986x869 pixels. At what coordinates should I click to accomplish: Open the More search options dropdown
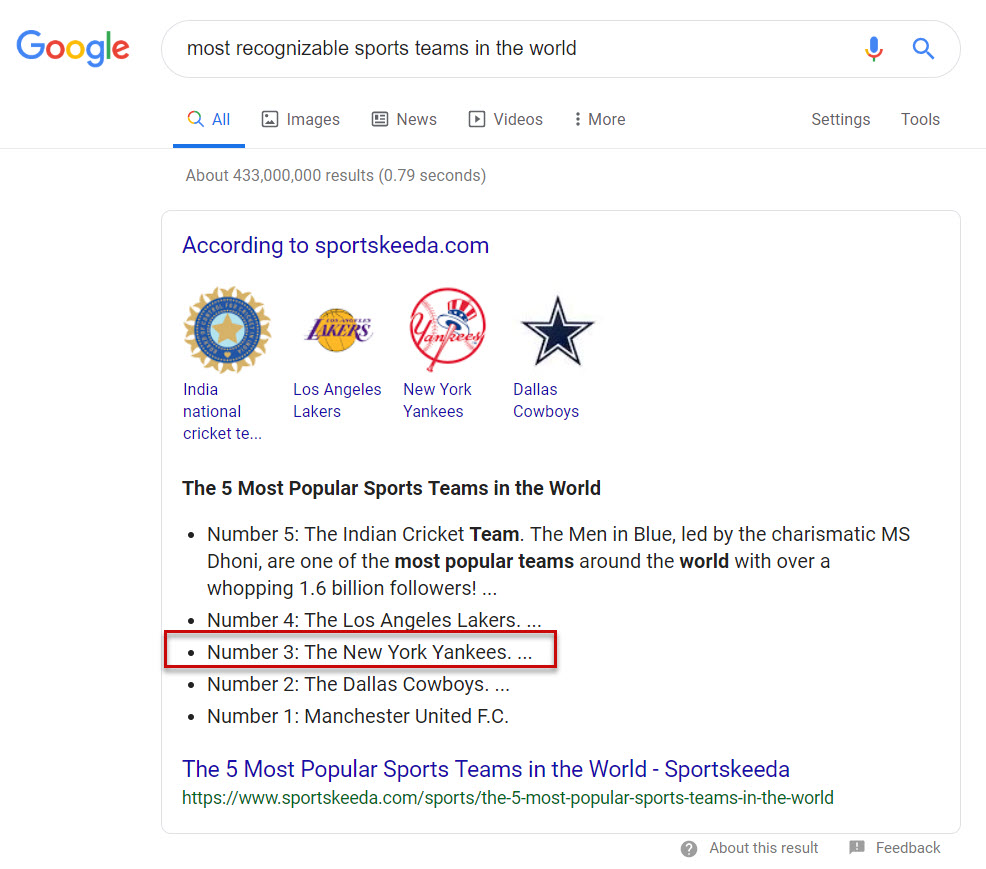(599, 119)
